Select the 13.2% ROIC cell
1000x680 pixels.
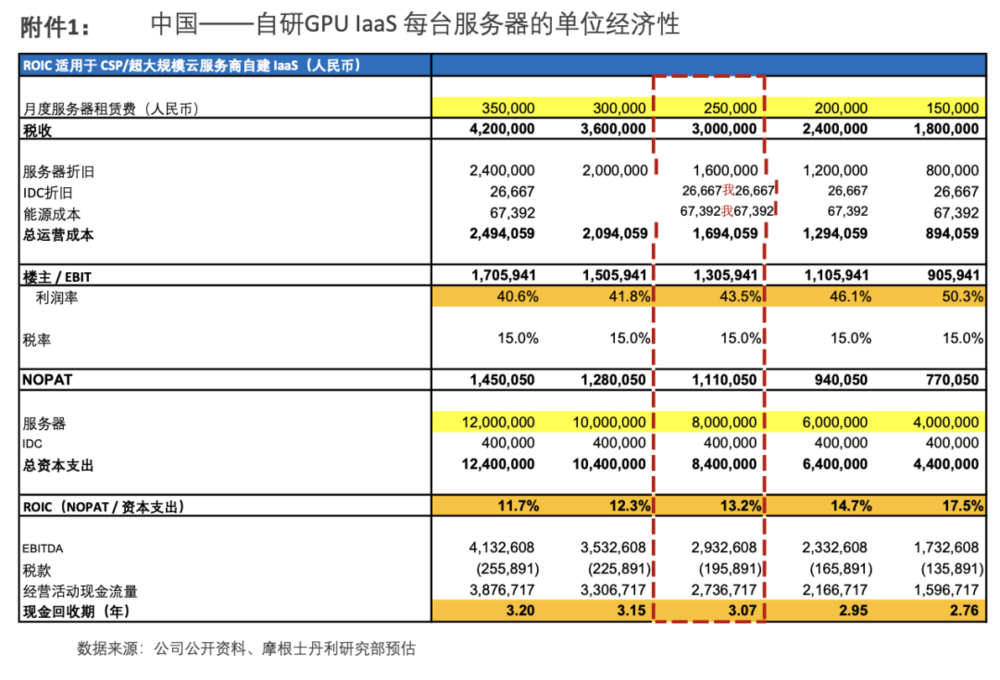740,506
